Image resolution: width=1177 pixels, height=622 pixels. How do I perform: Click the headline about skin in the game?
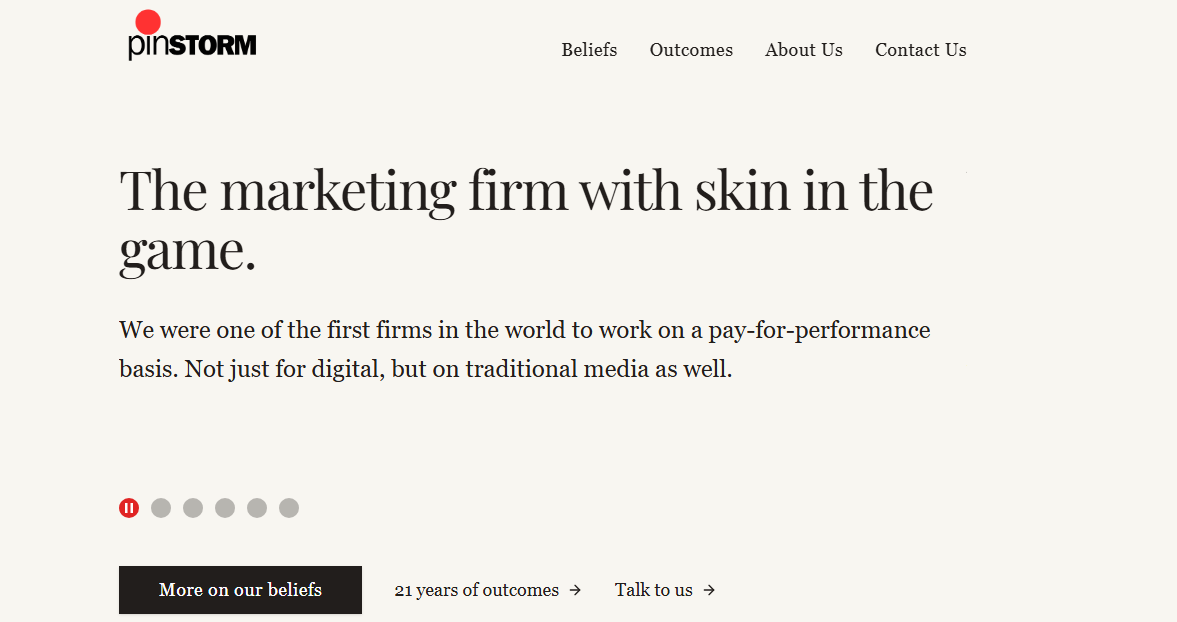526,220
